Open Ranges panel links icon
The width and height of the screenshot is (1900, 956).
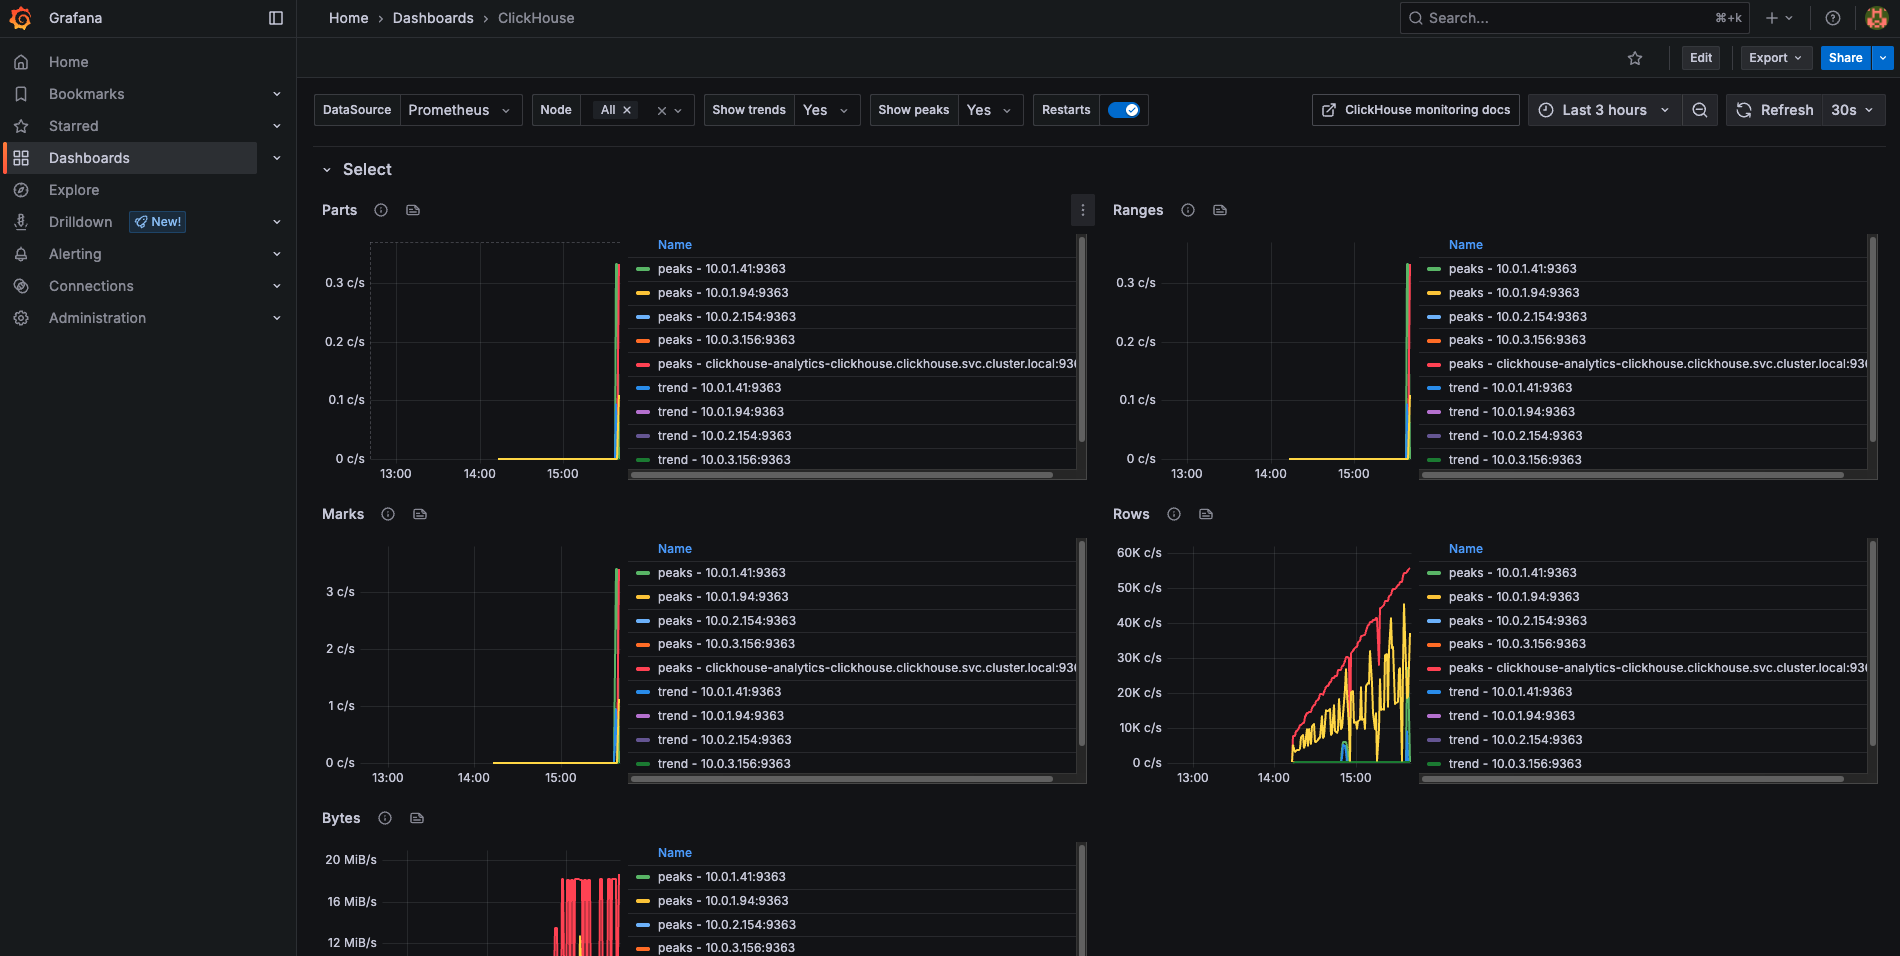click(1220, 210)
